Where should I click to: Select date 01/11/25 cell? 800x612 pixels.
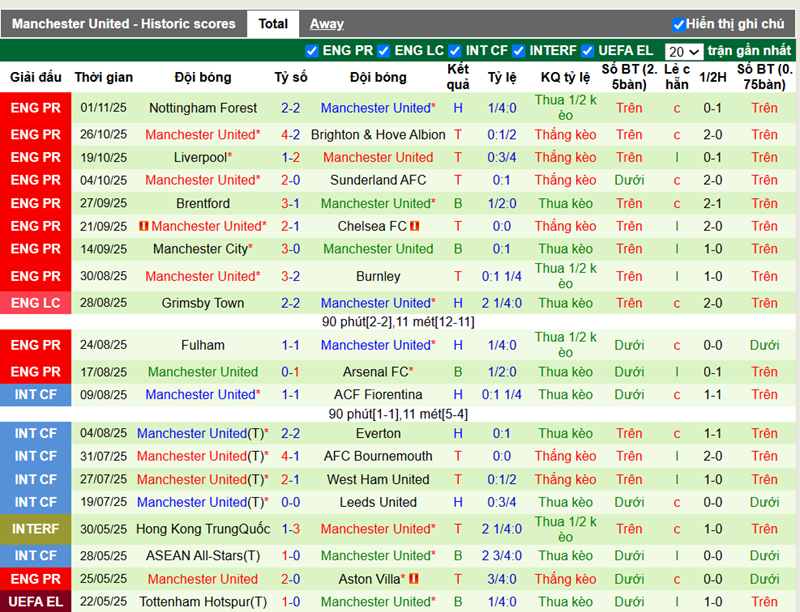pos(104,108)
